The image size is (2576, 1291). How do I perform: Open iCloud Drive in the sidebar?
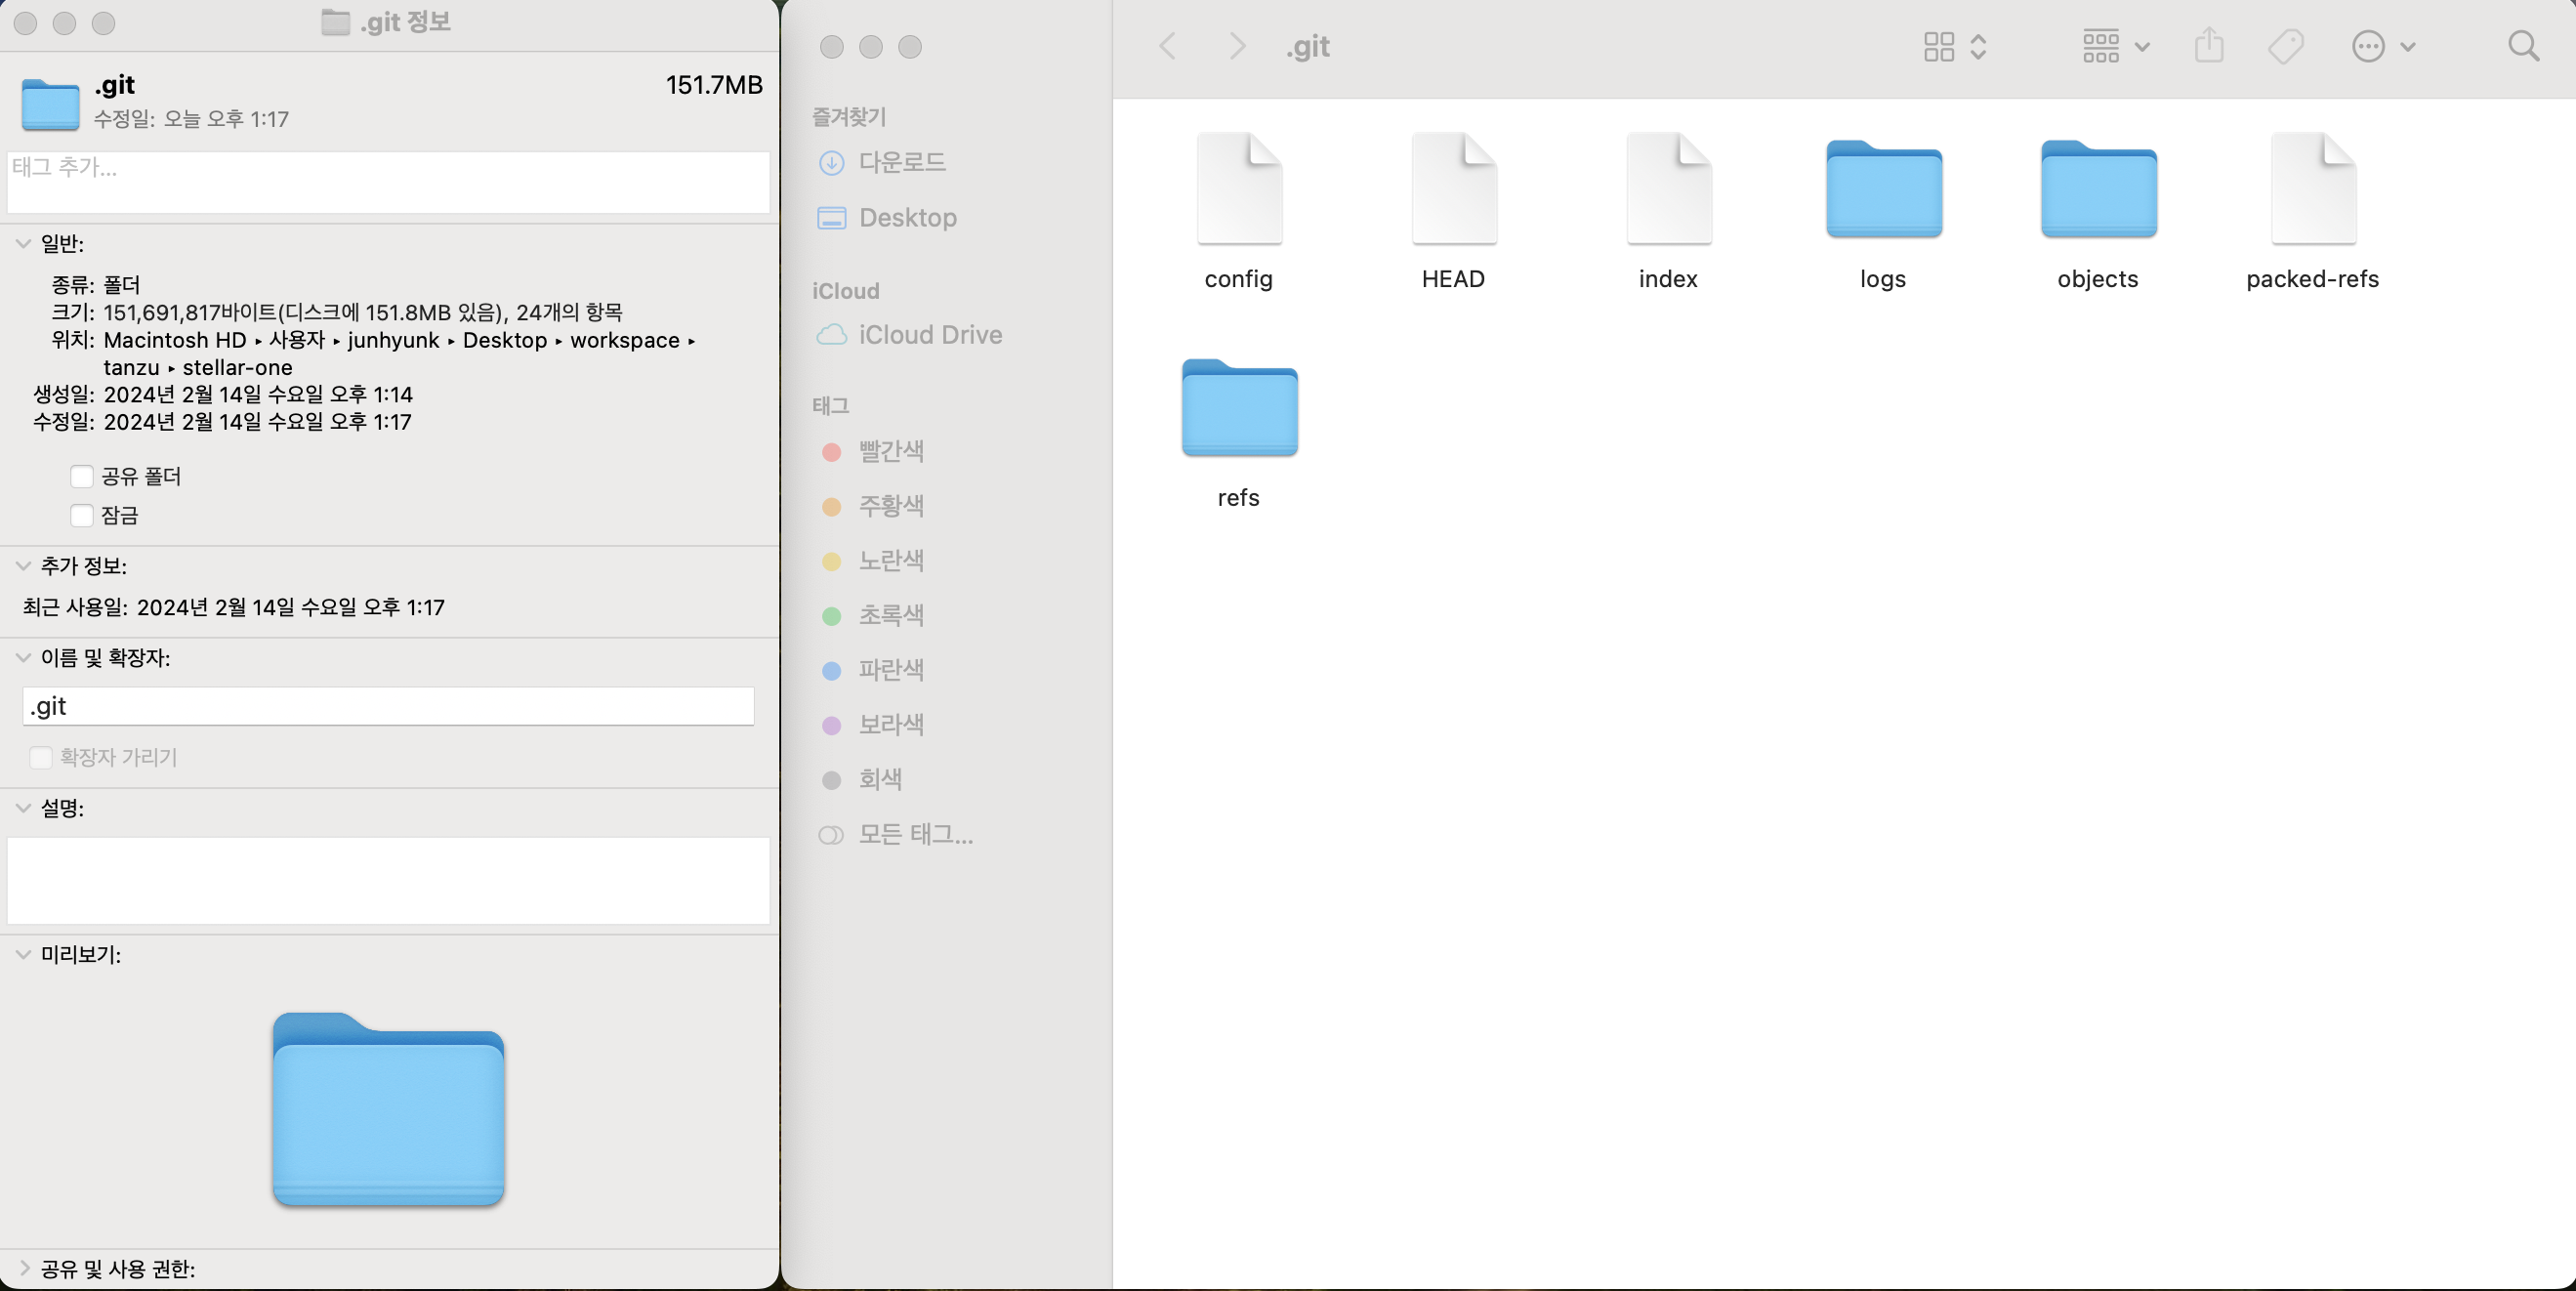(x=929, y=335)
